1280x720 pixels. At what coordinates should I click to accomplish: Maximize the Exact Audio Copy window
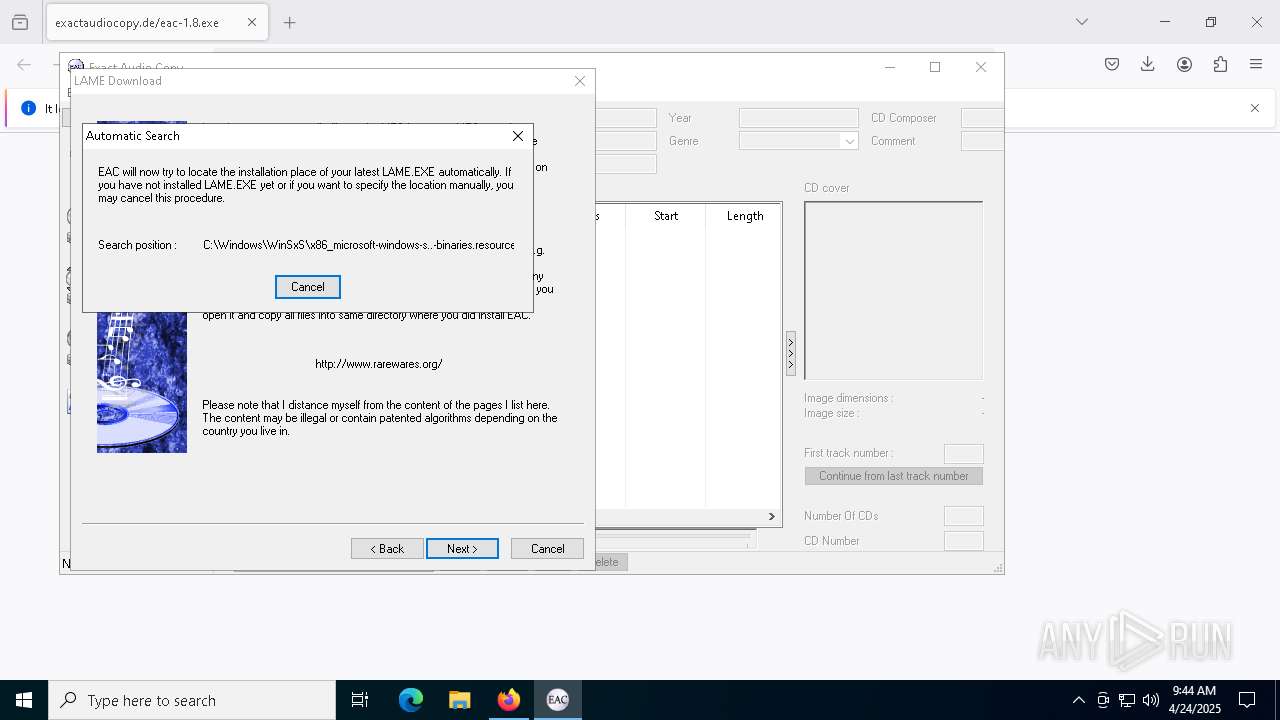tap(935, 67)
